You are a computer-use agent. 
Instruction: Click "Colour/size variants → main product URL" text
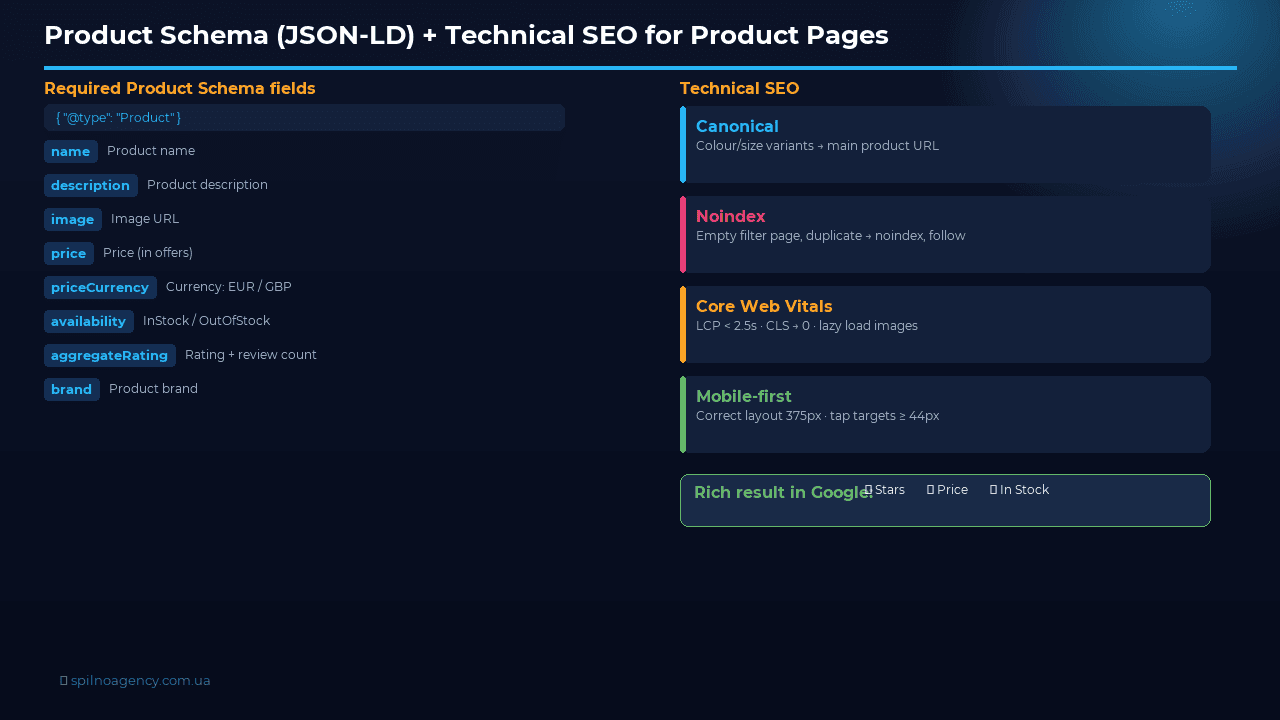click(817, 146)
